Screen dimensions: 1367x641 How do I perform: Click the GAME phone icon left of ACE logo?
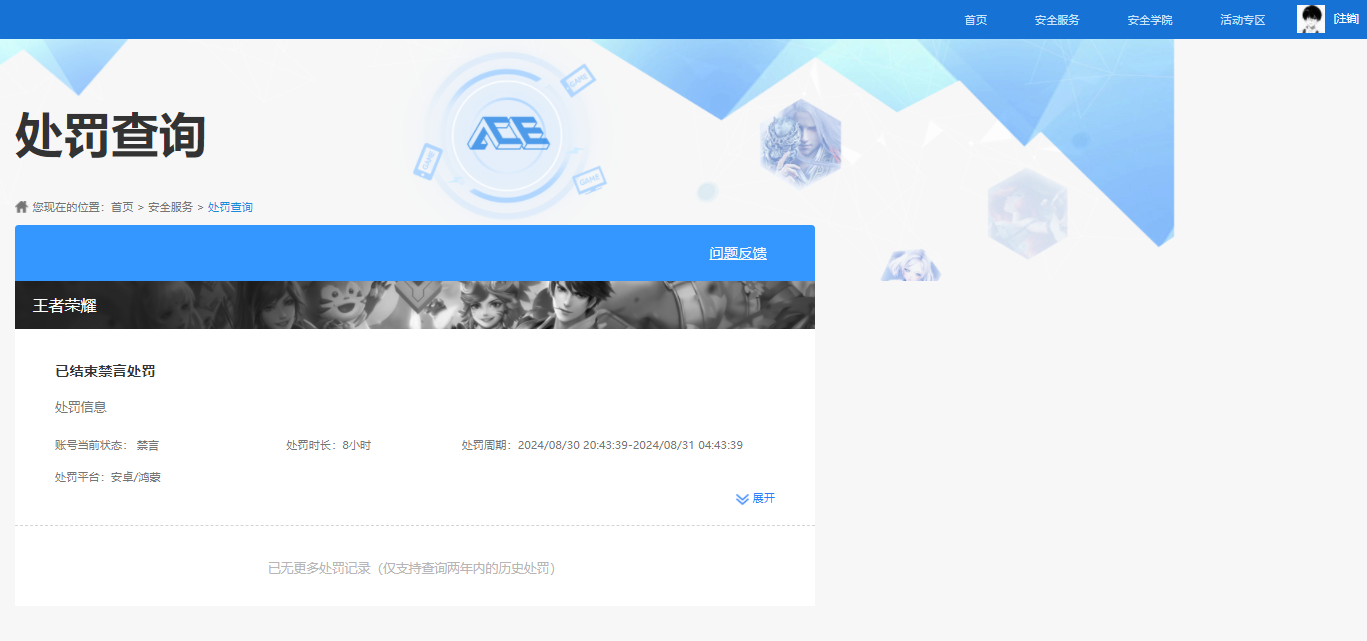pos(428,159)
